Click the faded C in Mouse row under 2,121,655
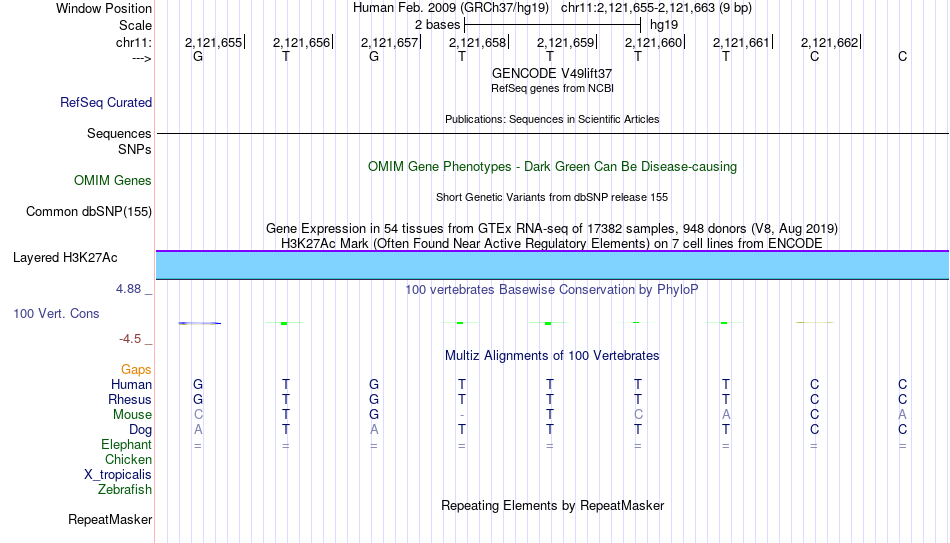950x543 pixels. click(198, 415)
